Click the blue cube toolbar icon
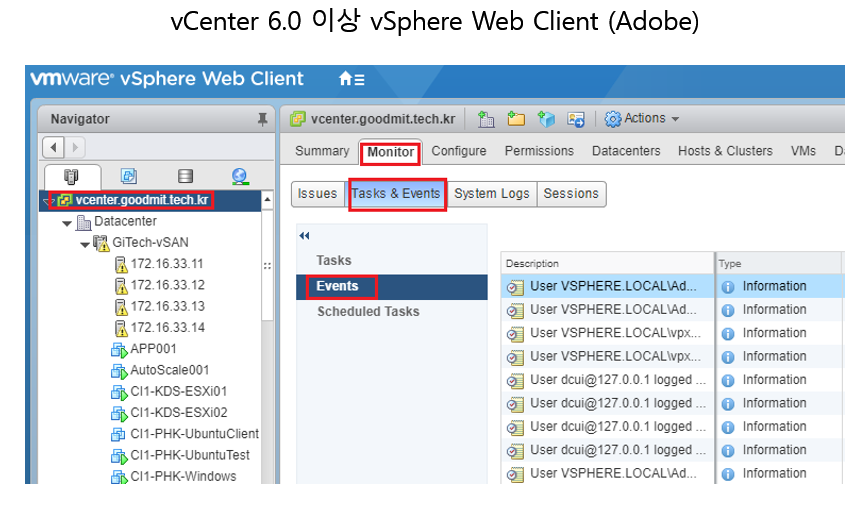The width and height of the screenshot is (866, 505). pos(546,119)
